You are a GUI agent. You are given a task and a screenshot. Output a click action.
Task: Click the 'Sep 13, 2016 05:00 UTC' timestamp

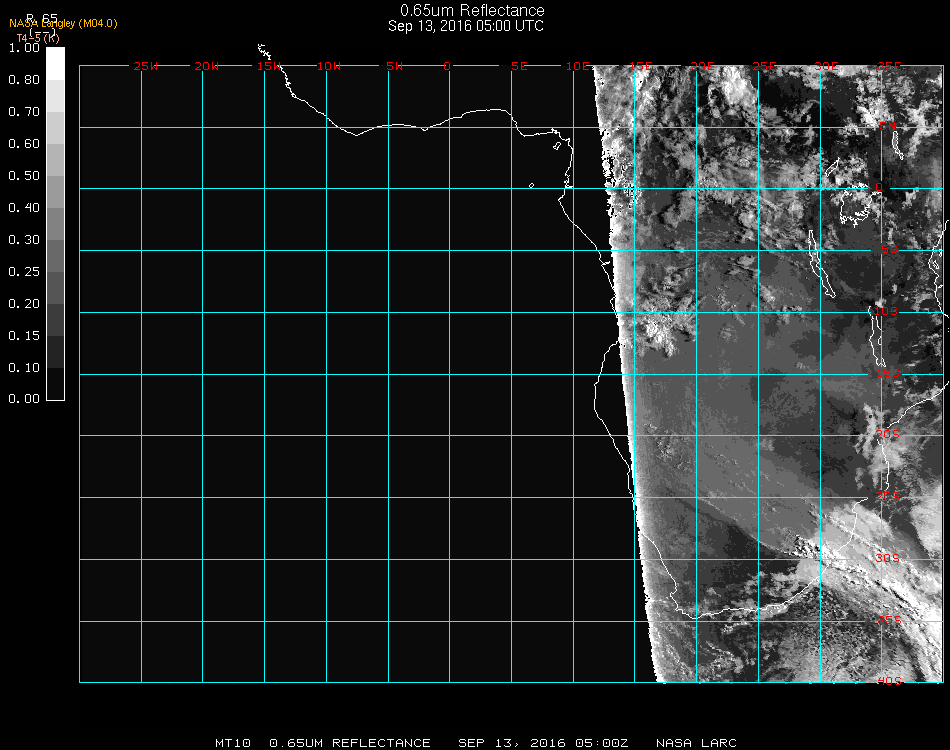click(x=466, y=26)
